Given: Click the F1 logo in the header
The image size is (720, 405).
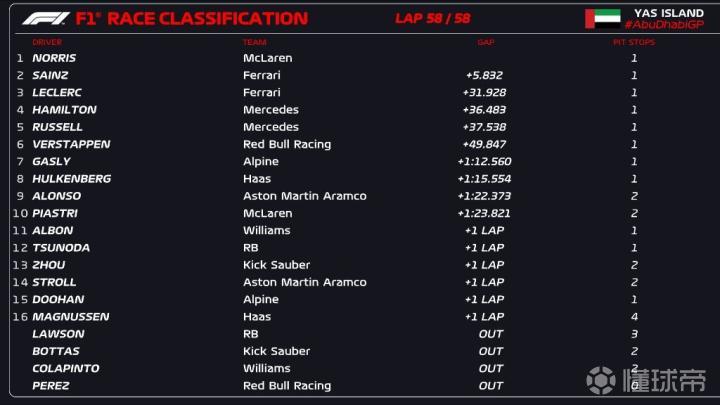Looking at the screenshot, I should pyautogui.click(x=49, y=18).
